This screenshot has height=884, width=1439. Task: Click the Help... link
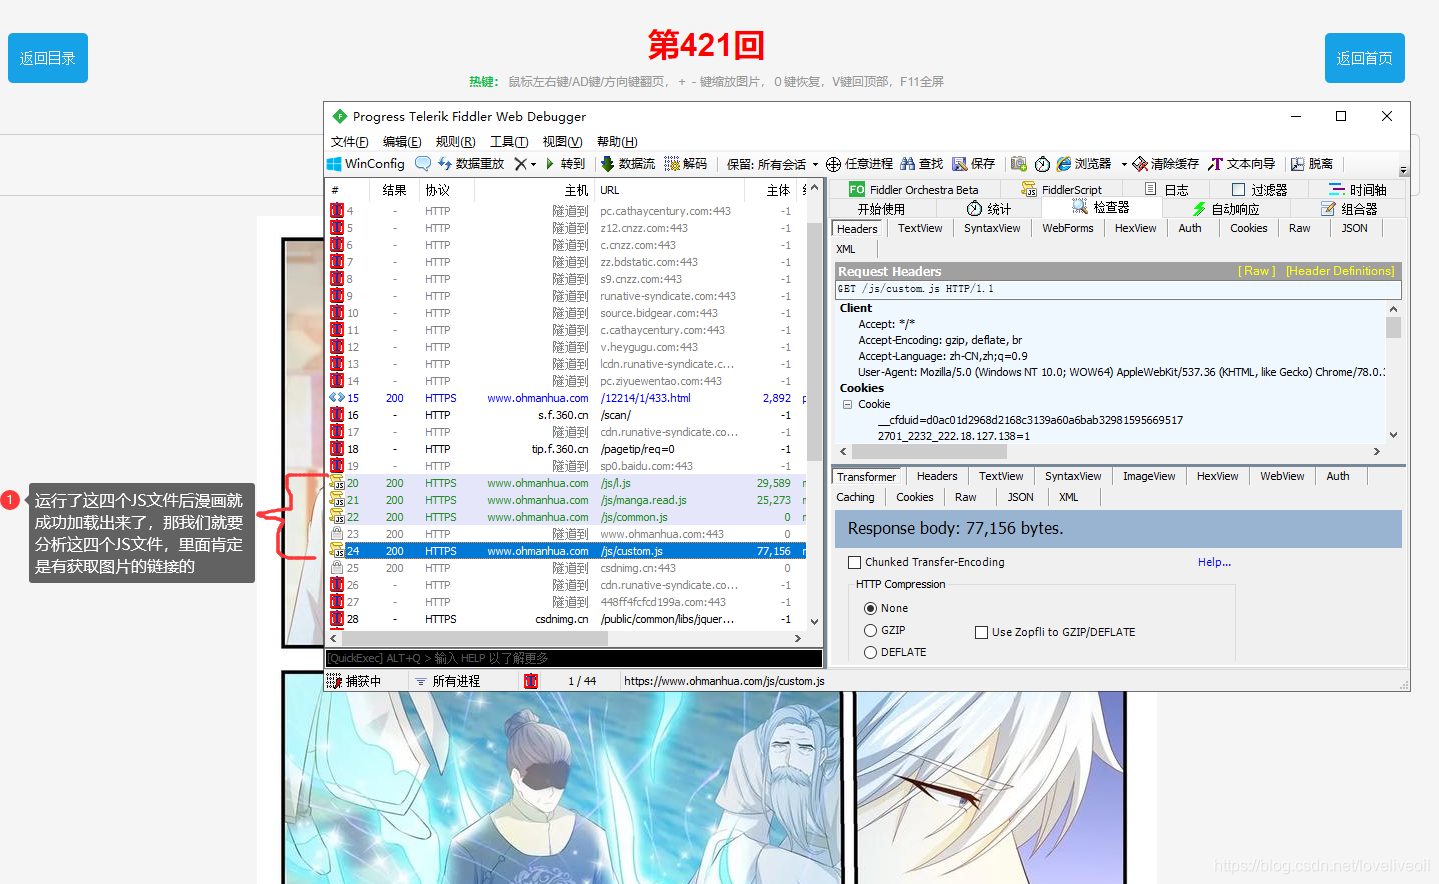pyautogui.click(x=1214, y=562)
